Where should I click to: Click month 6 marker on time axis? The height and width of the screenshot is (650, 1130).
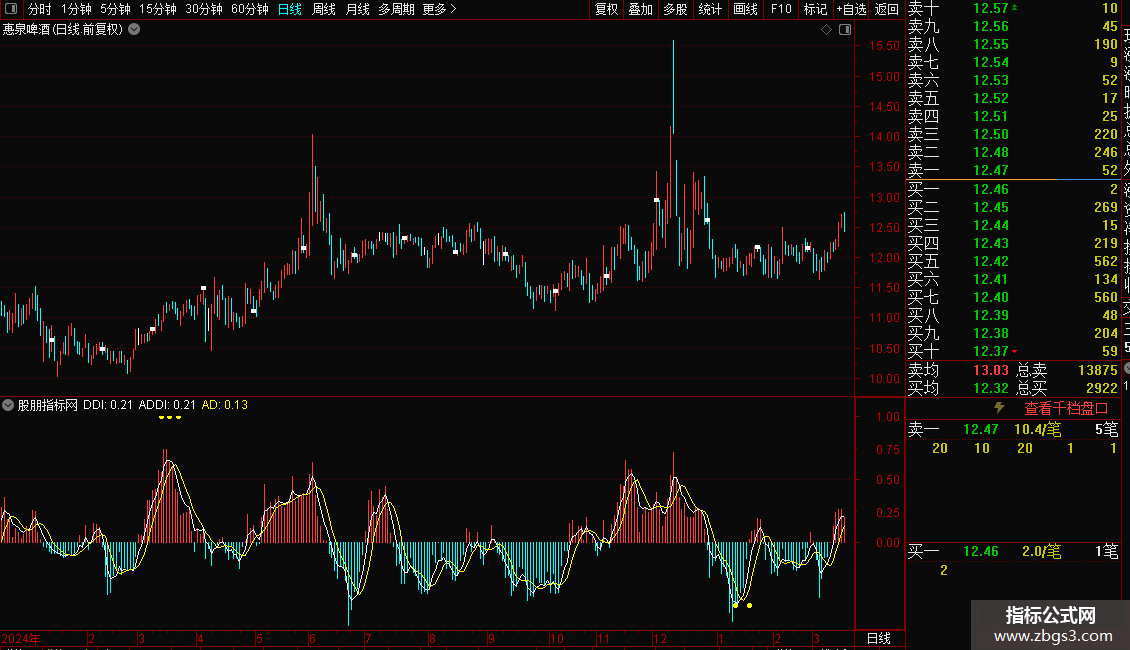(x=312, y=638)
